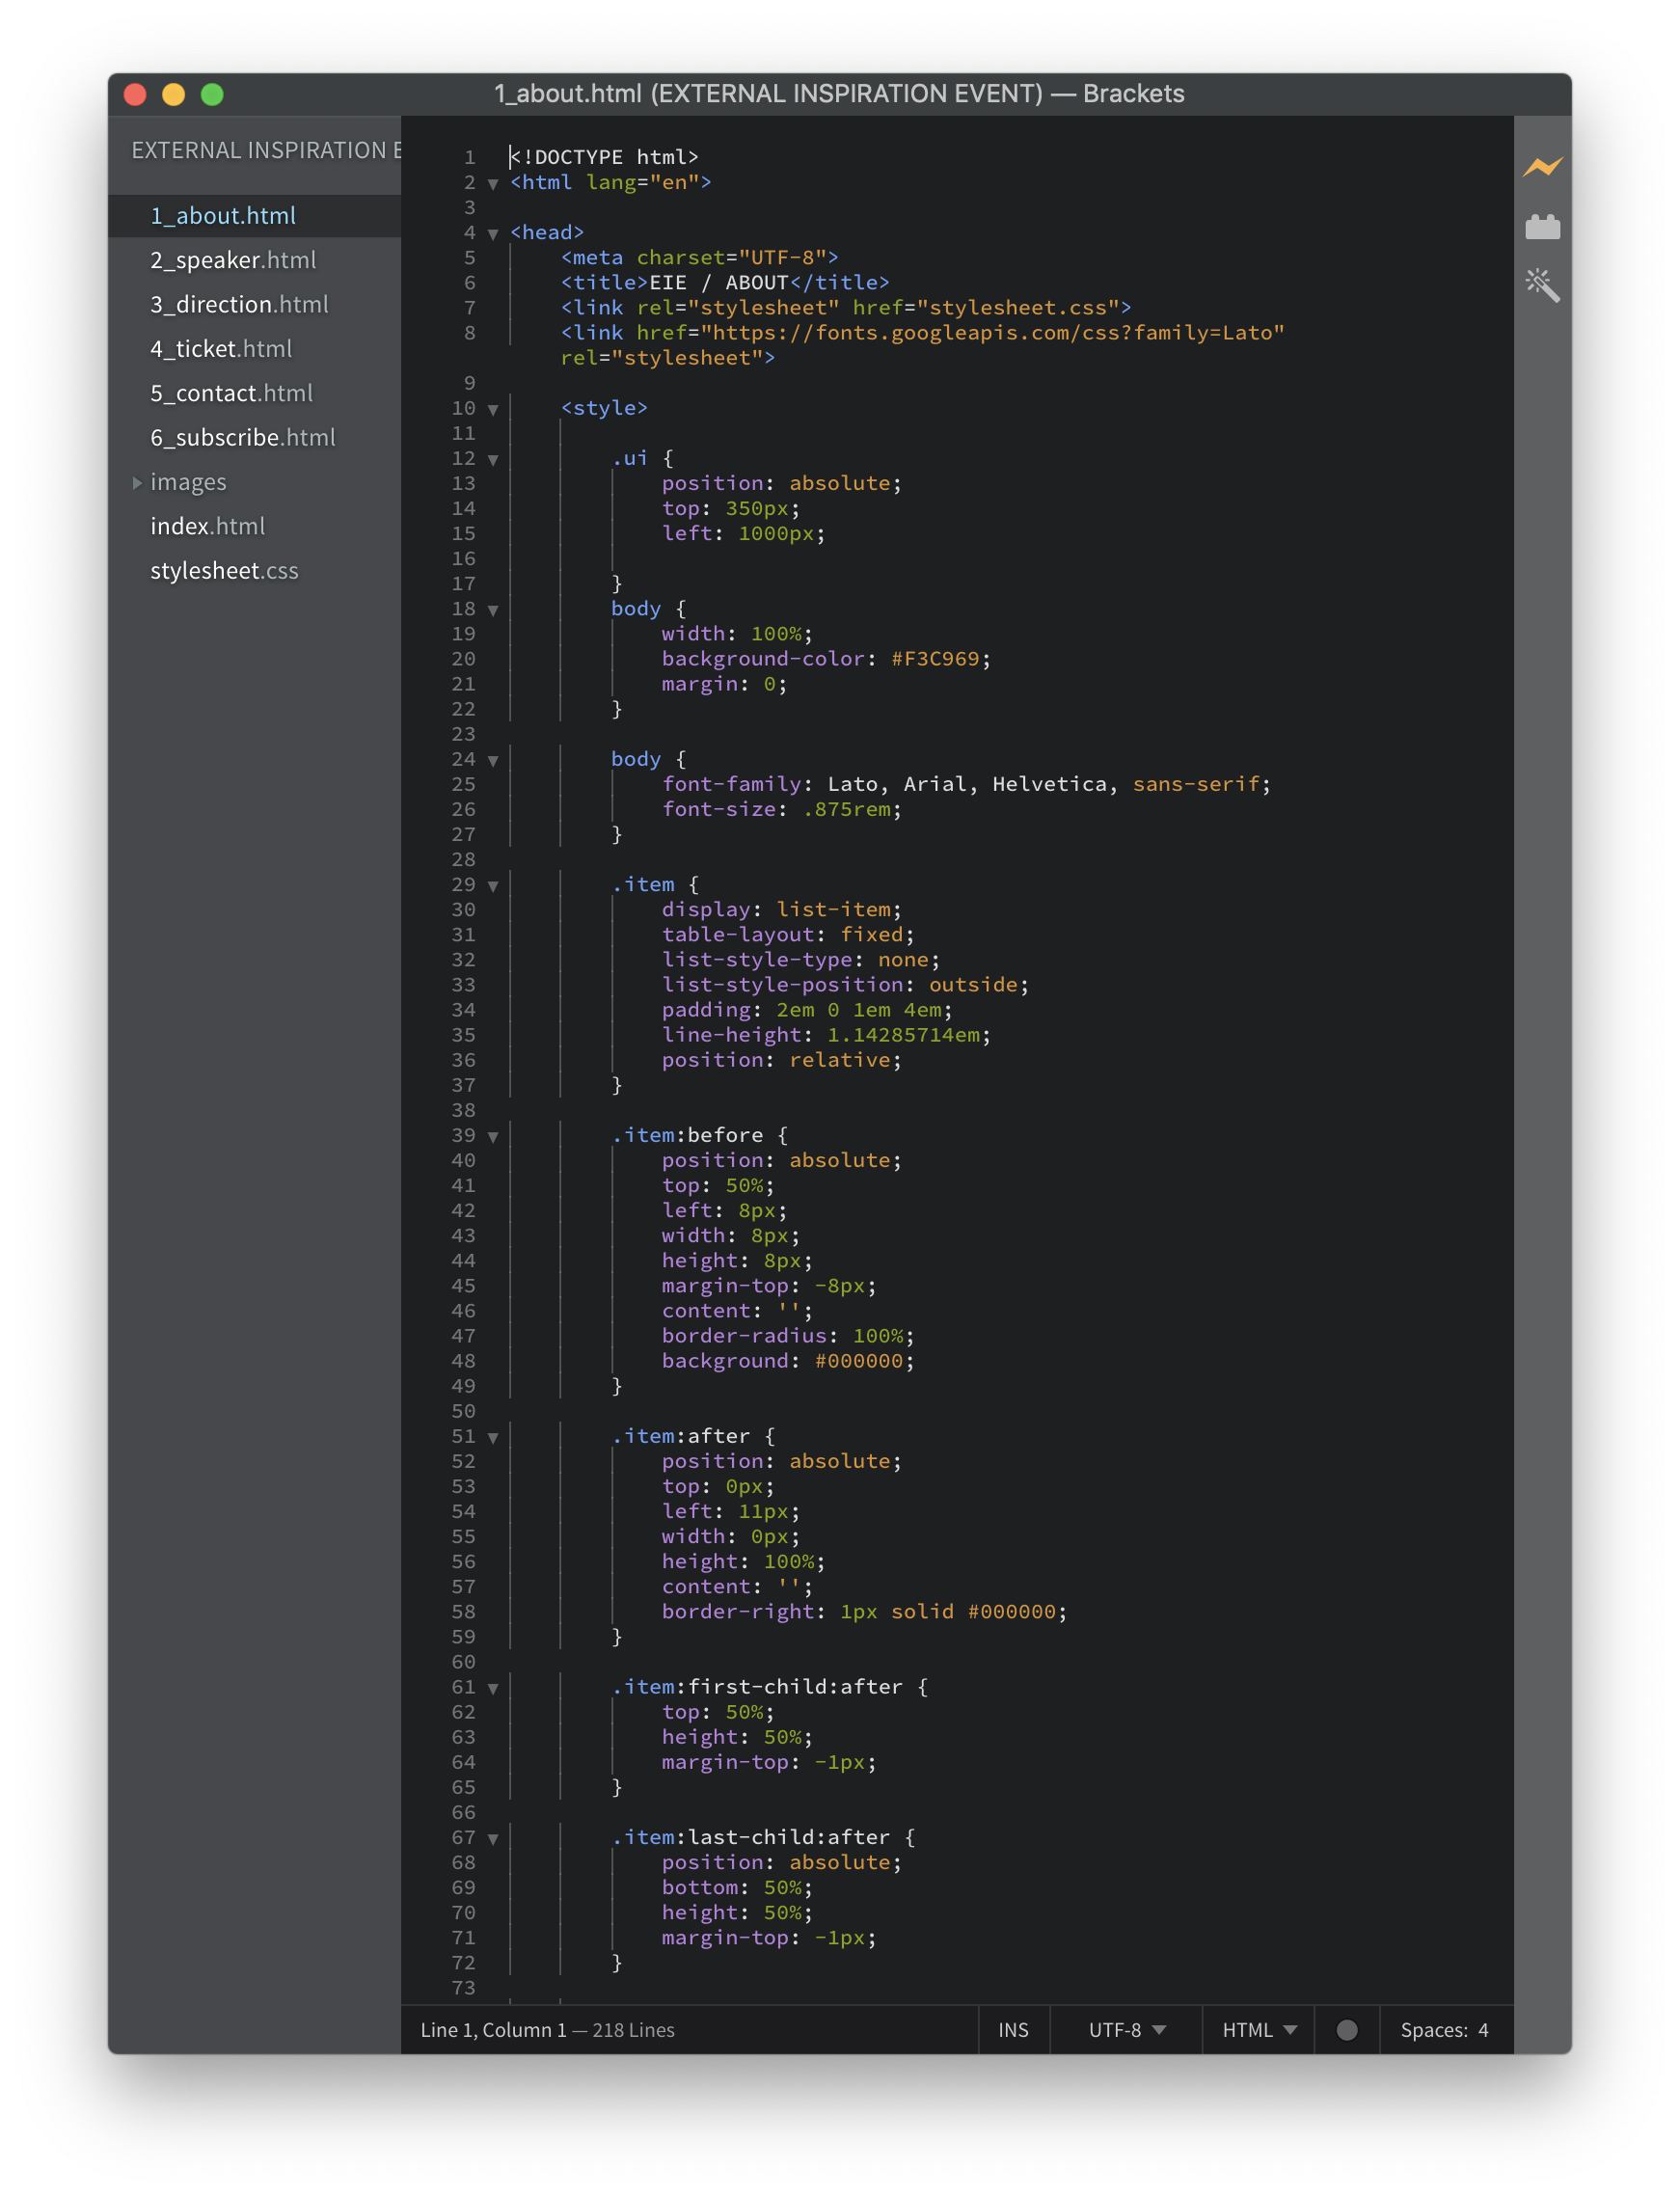
Task: Click the #F3C969 background color value
Action: click(x=934, y=659)
